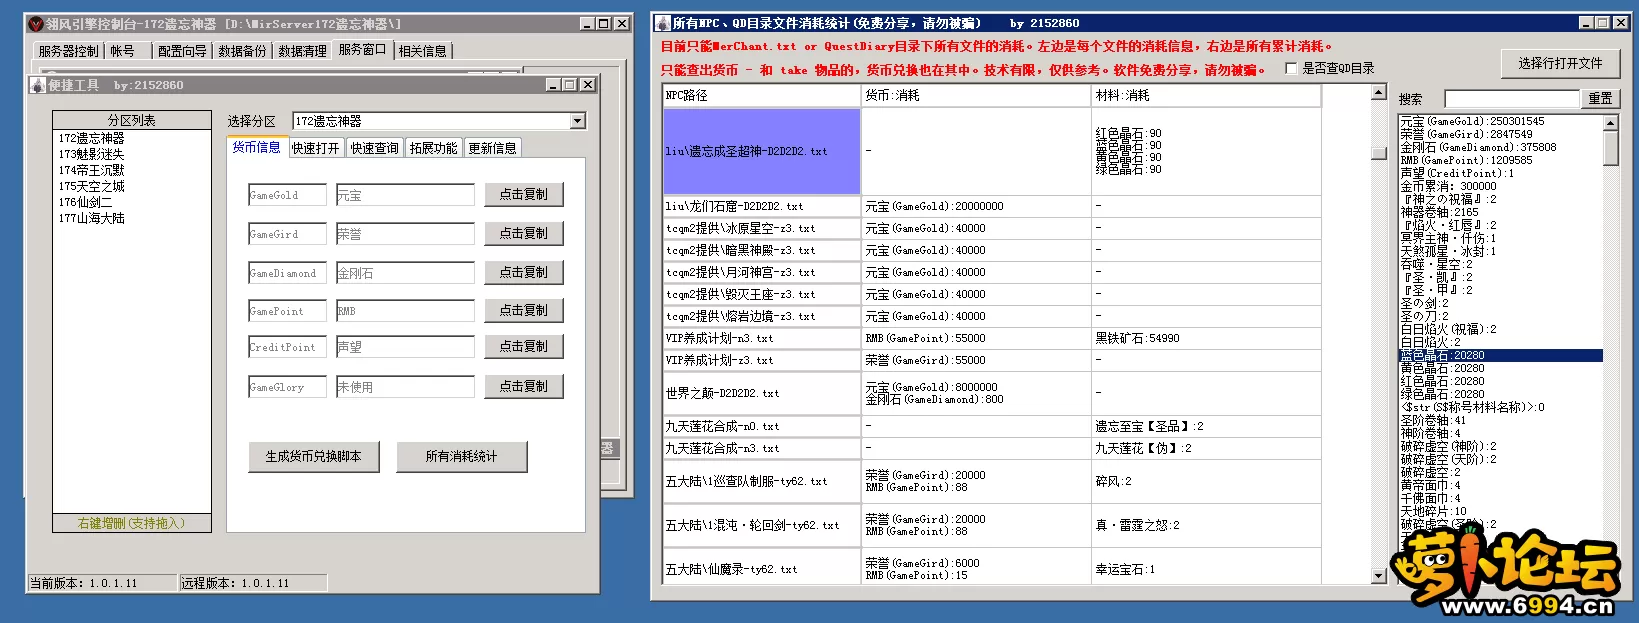Select 173魅影迷失 in the partition list
The image size is (1639, 623).
click(92, 154)
